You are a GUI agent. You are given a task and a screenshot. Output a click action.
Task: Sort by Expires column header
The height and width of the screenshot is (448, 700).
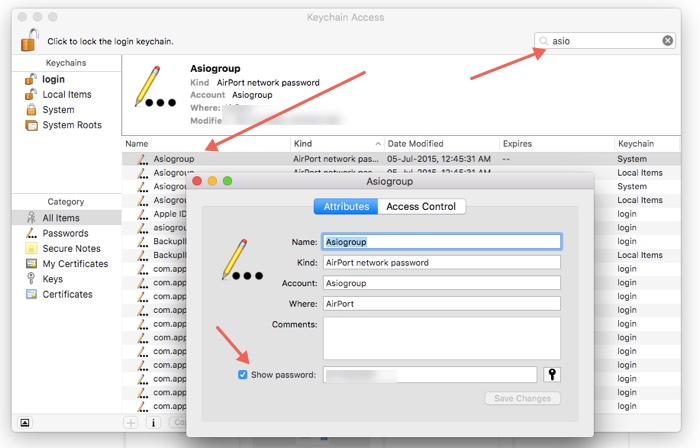point(556,144)
